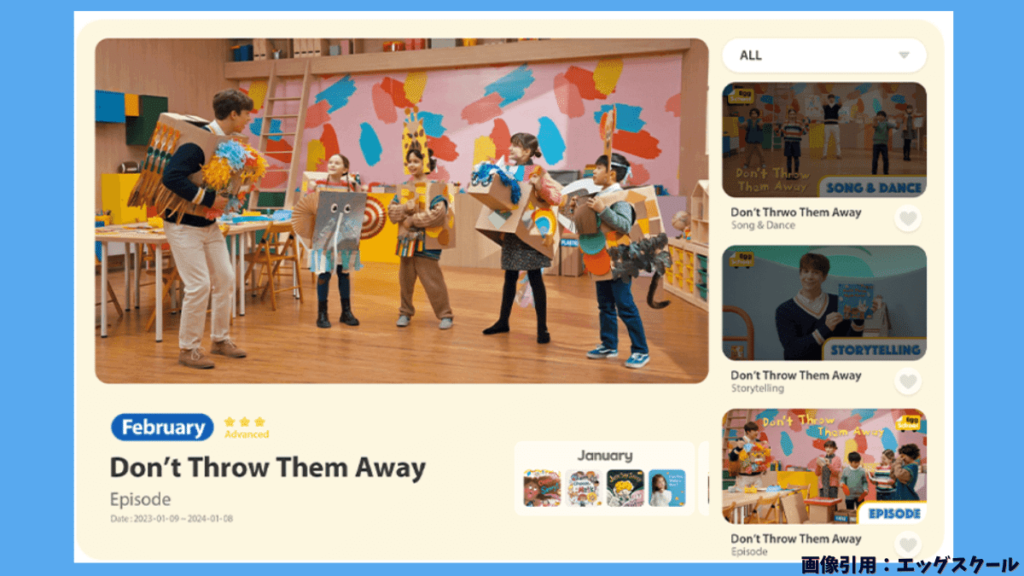Play the main Don't Throw Them Away video
This screenshot has height=576, width=1024.
tap(402, 210)
